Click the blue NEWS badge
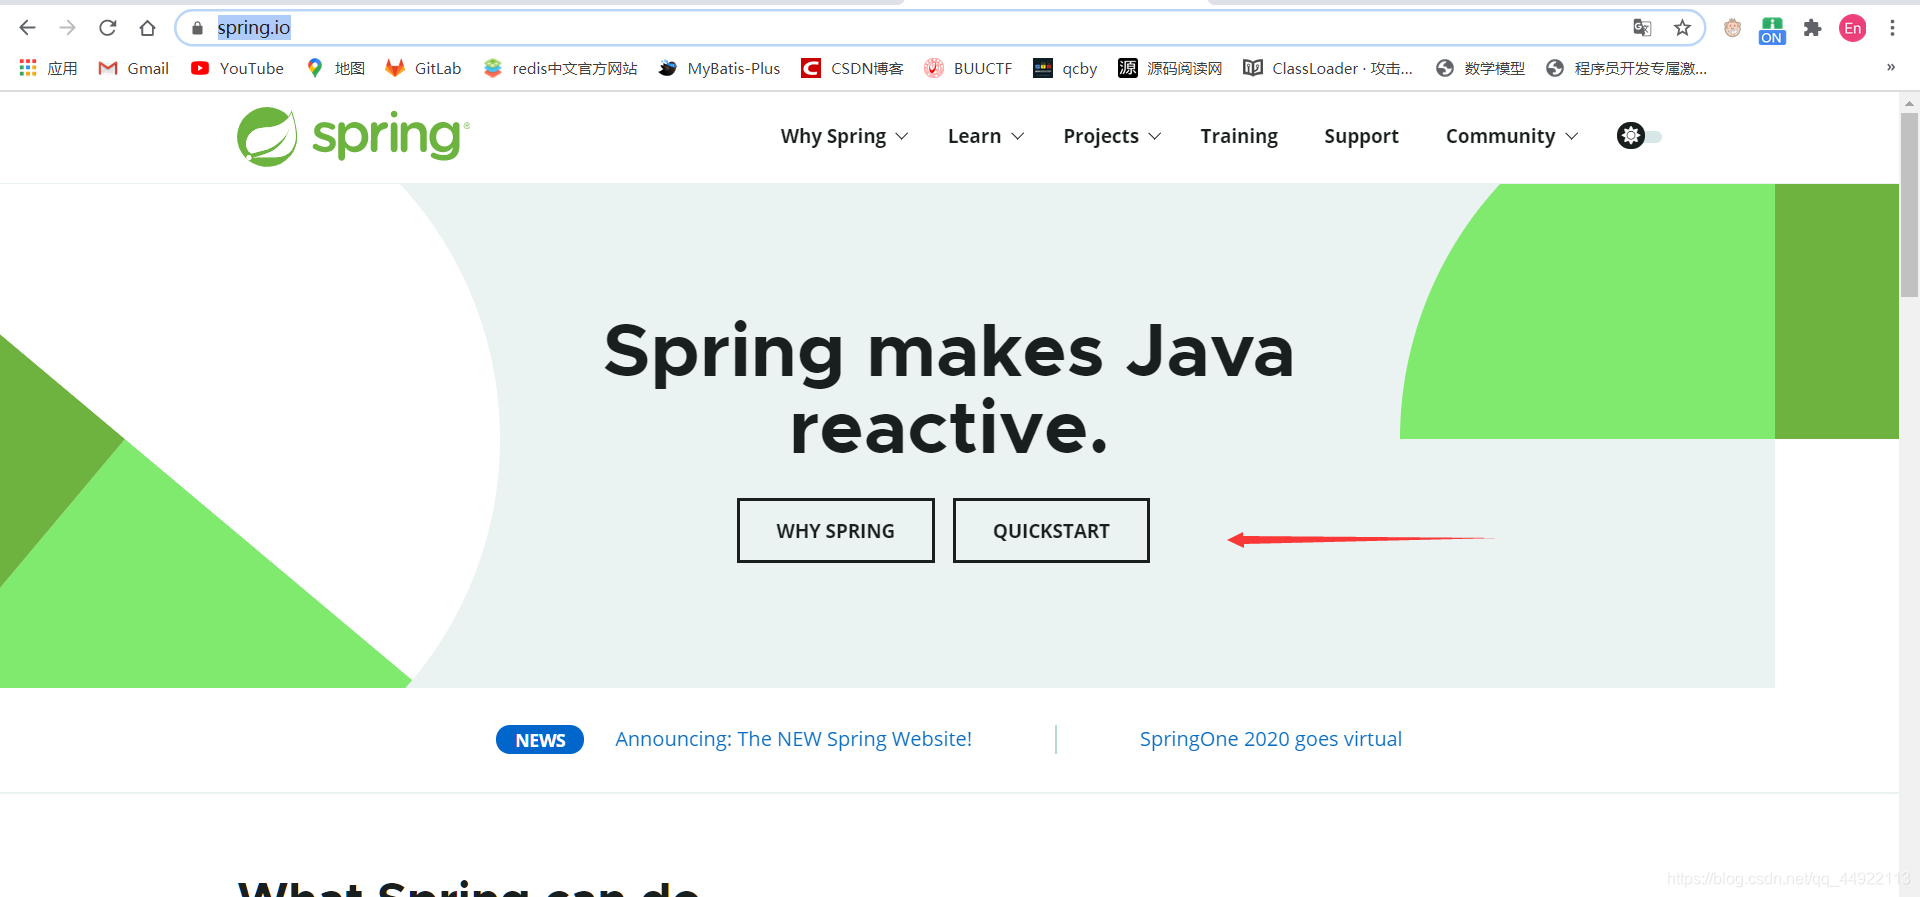The width and height of the screenshot is (1920, 897). pos(540,740)
